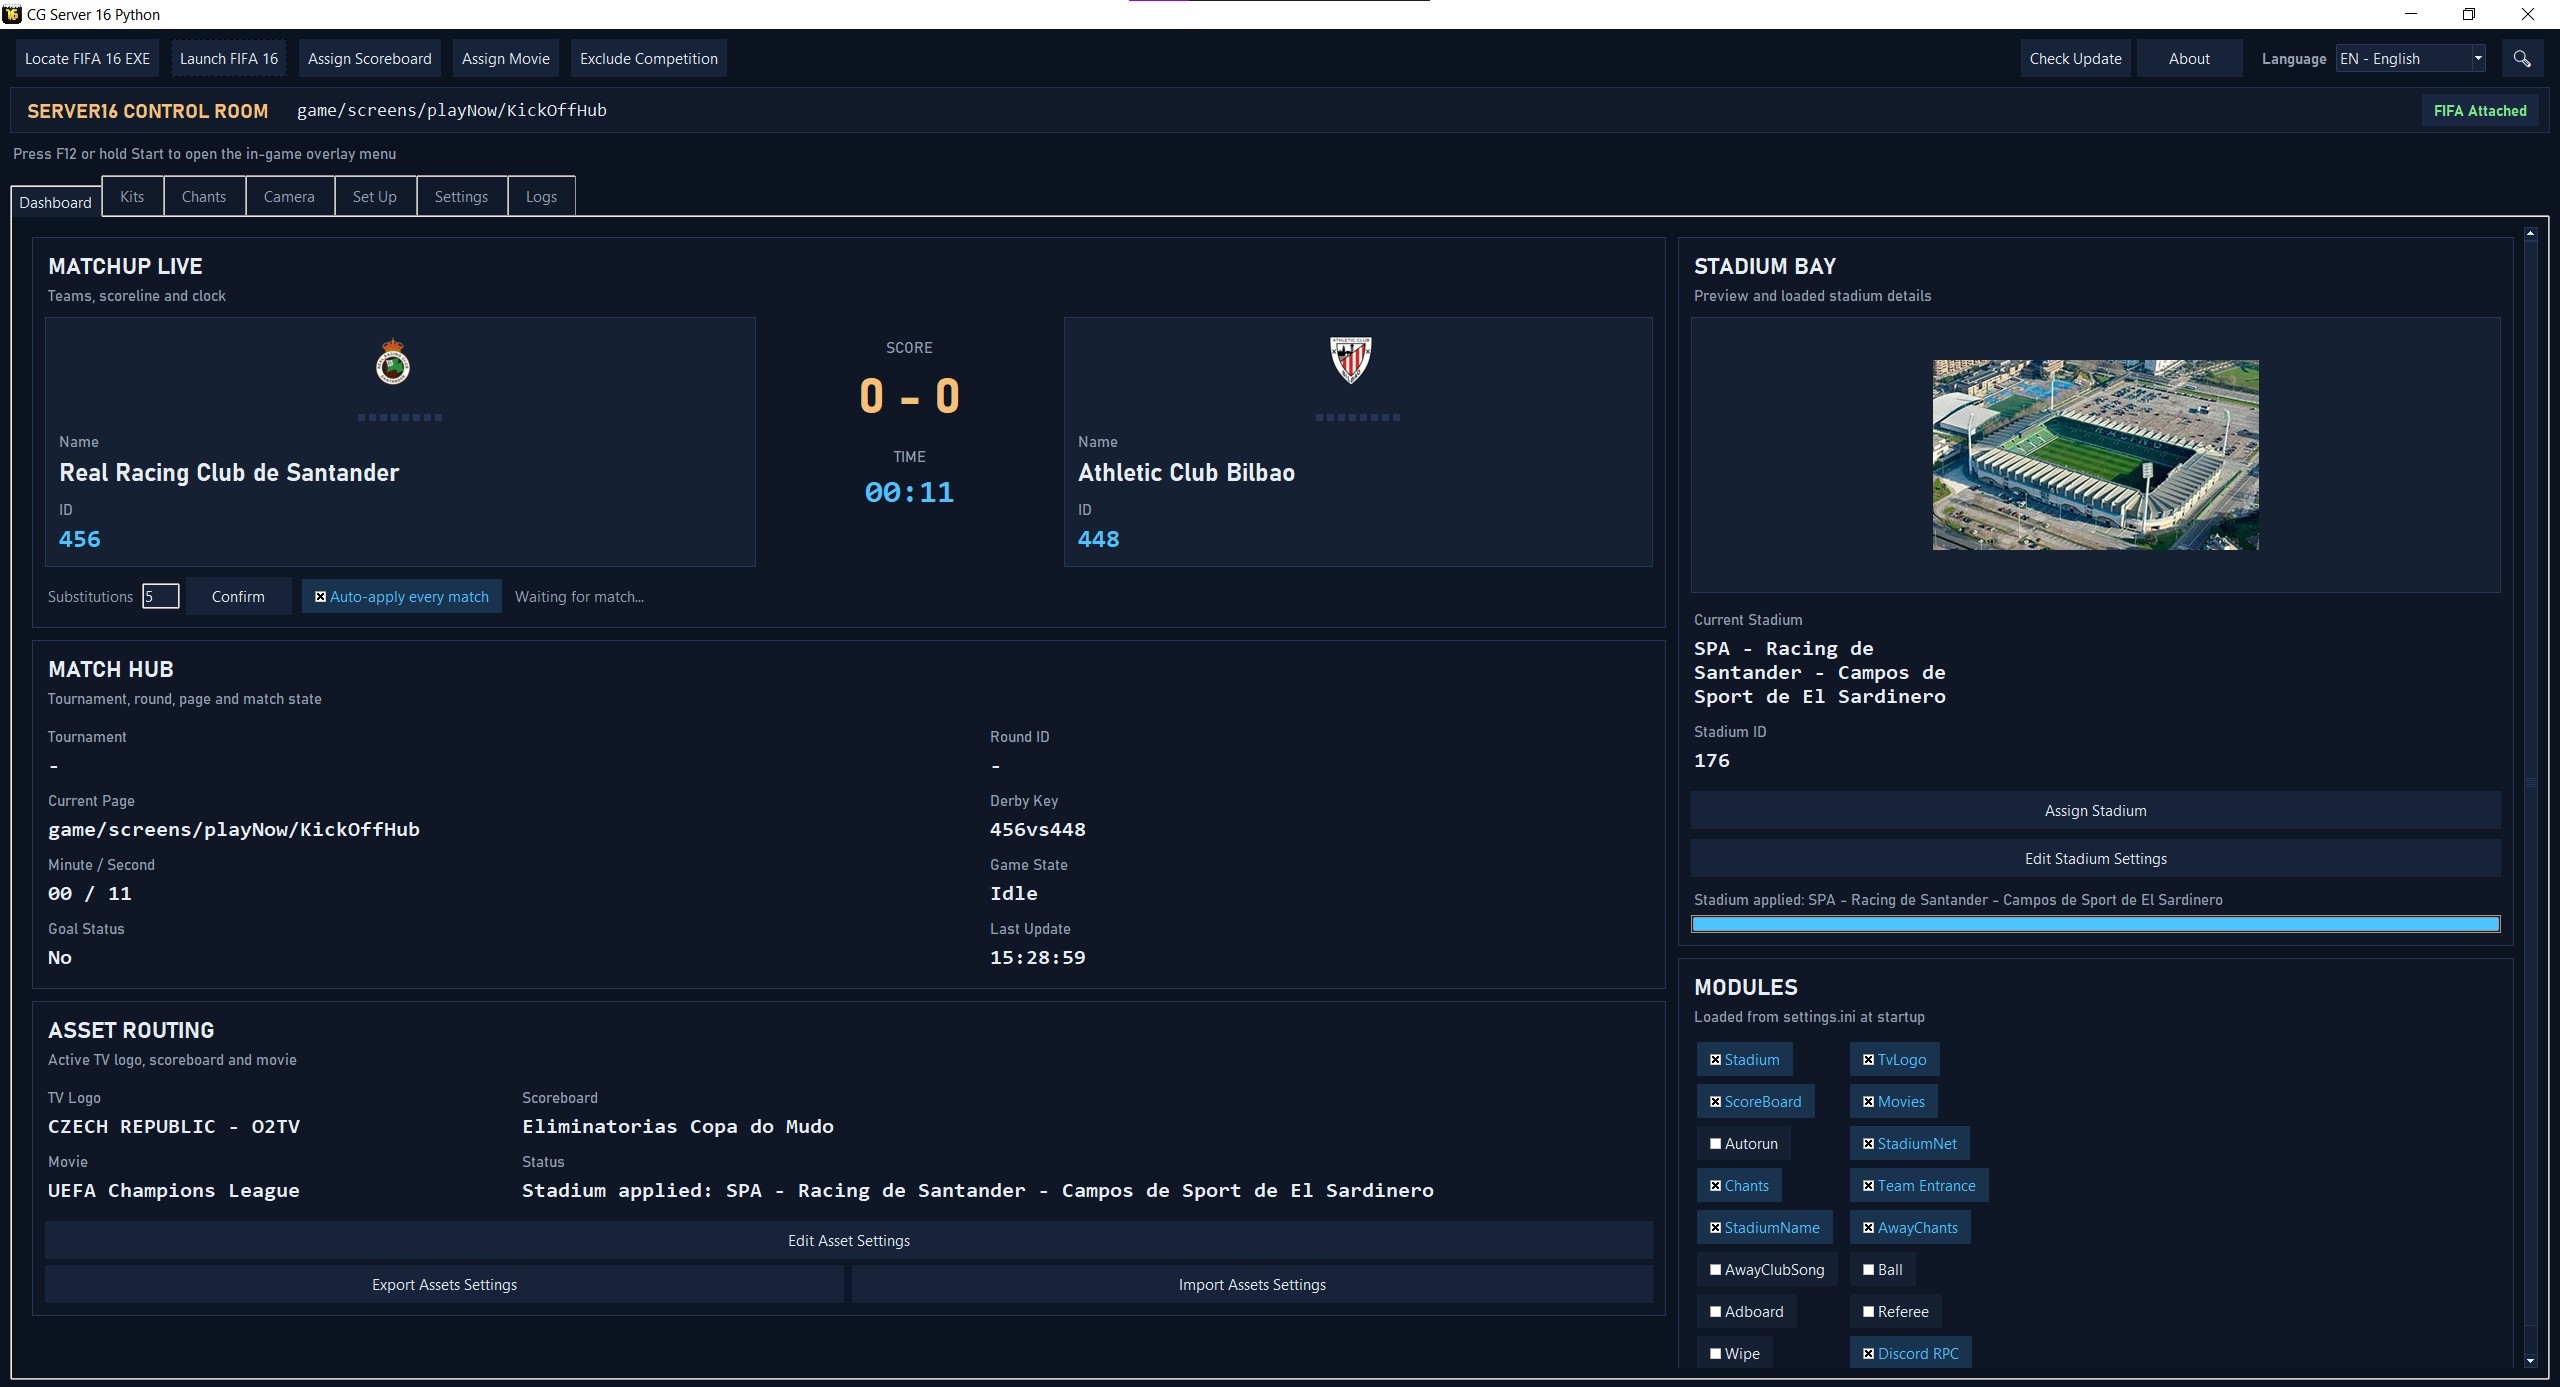Click the FIFA Attached status label

[2480, 111]
